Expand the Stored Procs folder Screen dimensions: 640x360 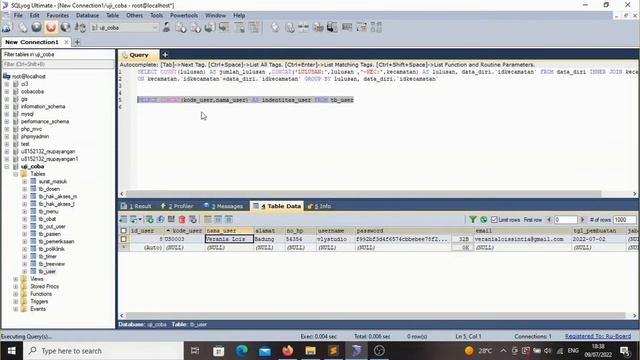[x=16, y=287]
